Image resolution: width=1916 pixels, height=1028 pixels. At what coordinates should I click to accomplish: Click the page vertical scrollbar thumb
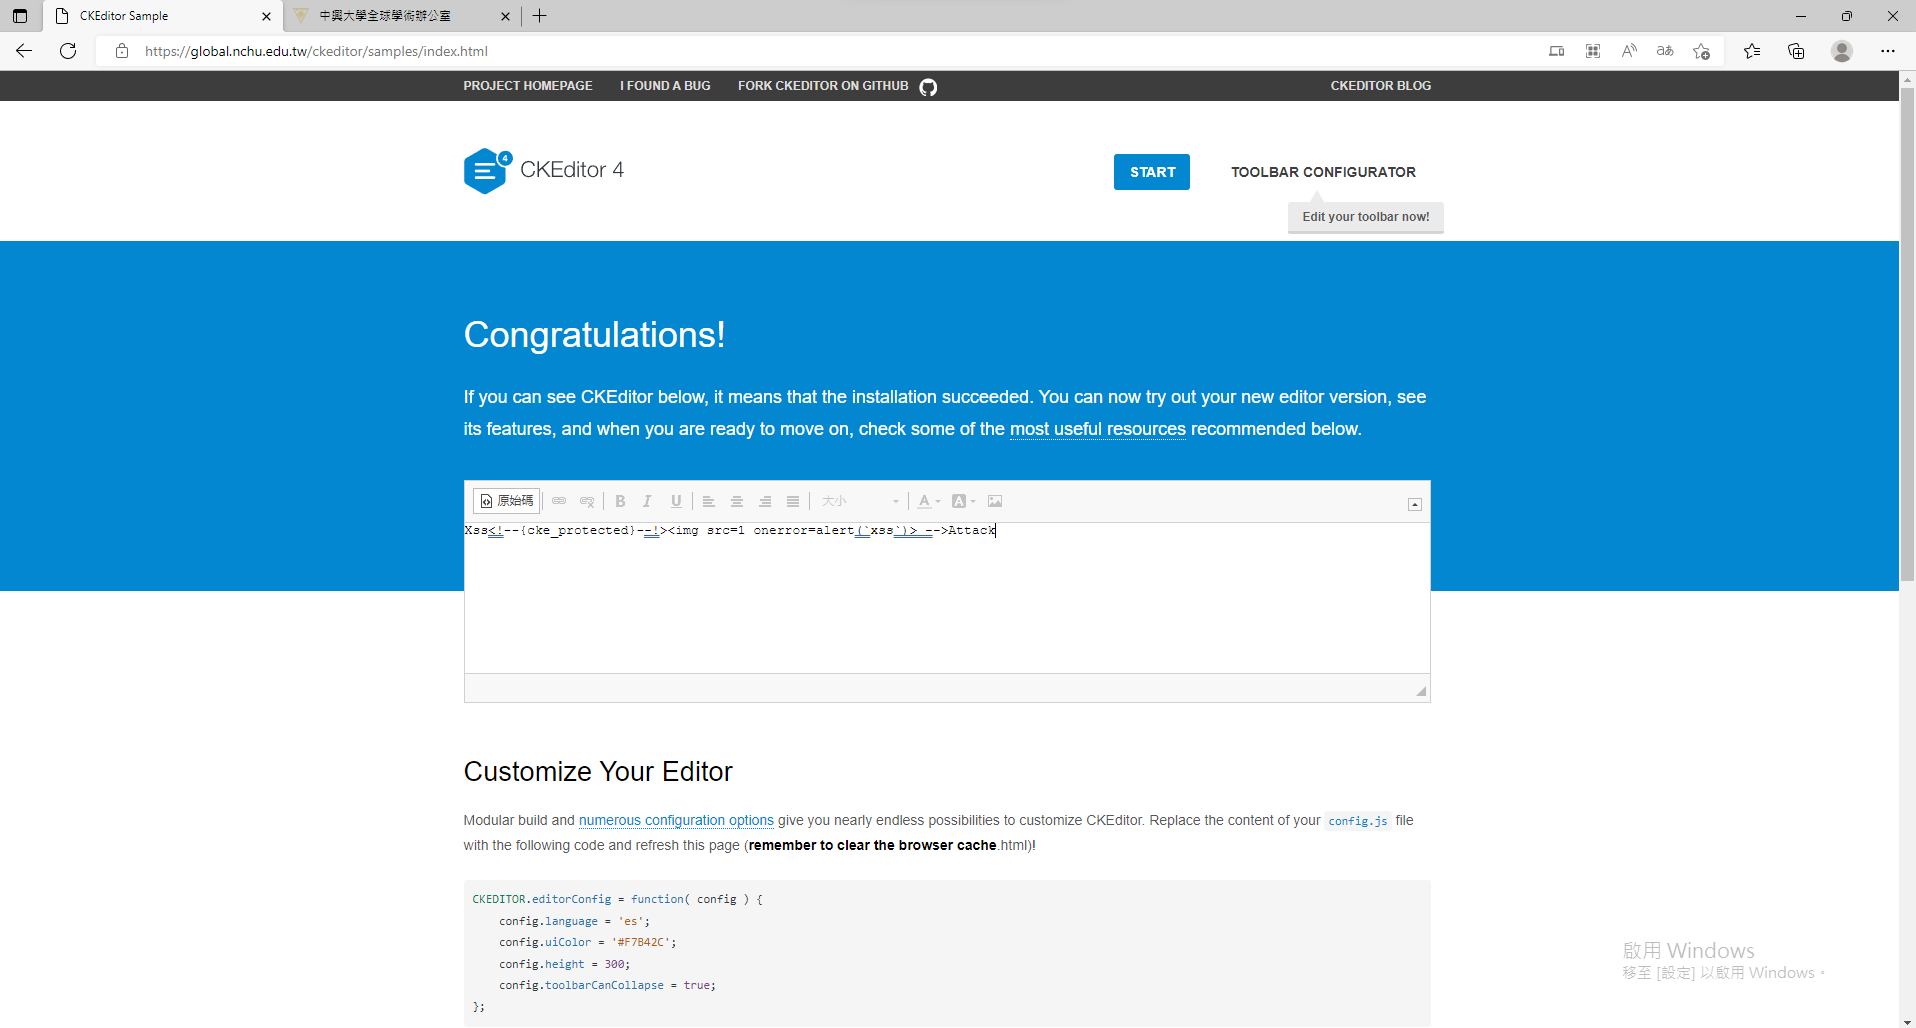click(1907, 335)
